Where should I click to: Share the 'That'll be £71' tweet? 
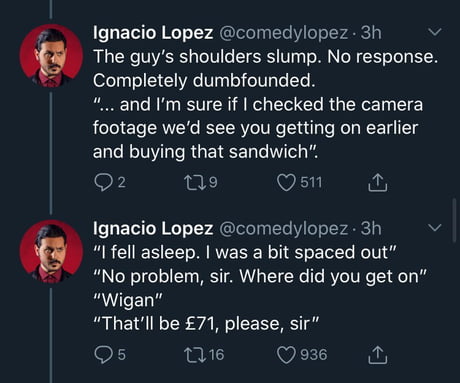tap(378, 354)
